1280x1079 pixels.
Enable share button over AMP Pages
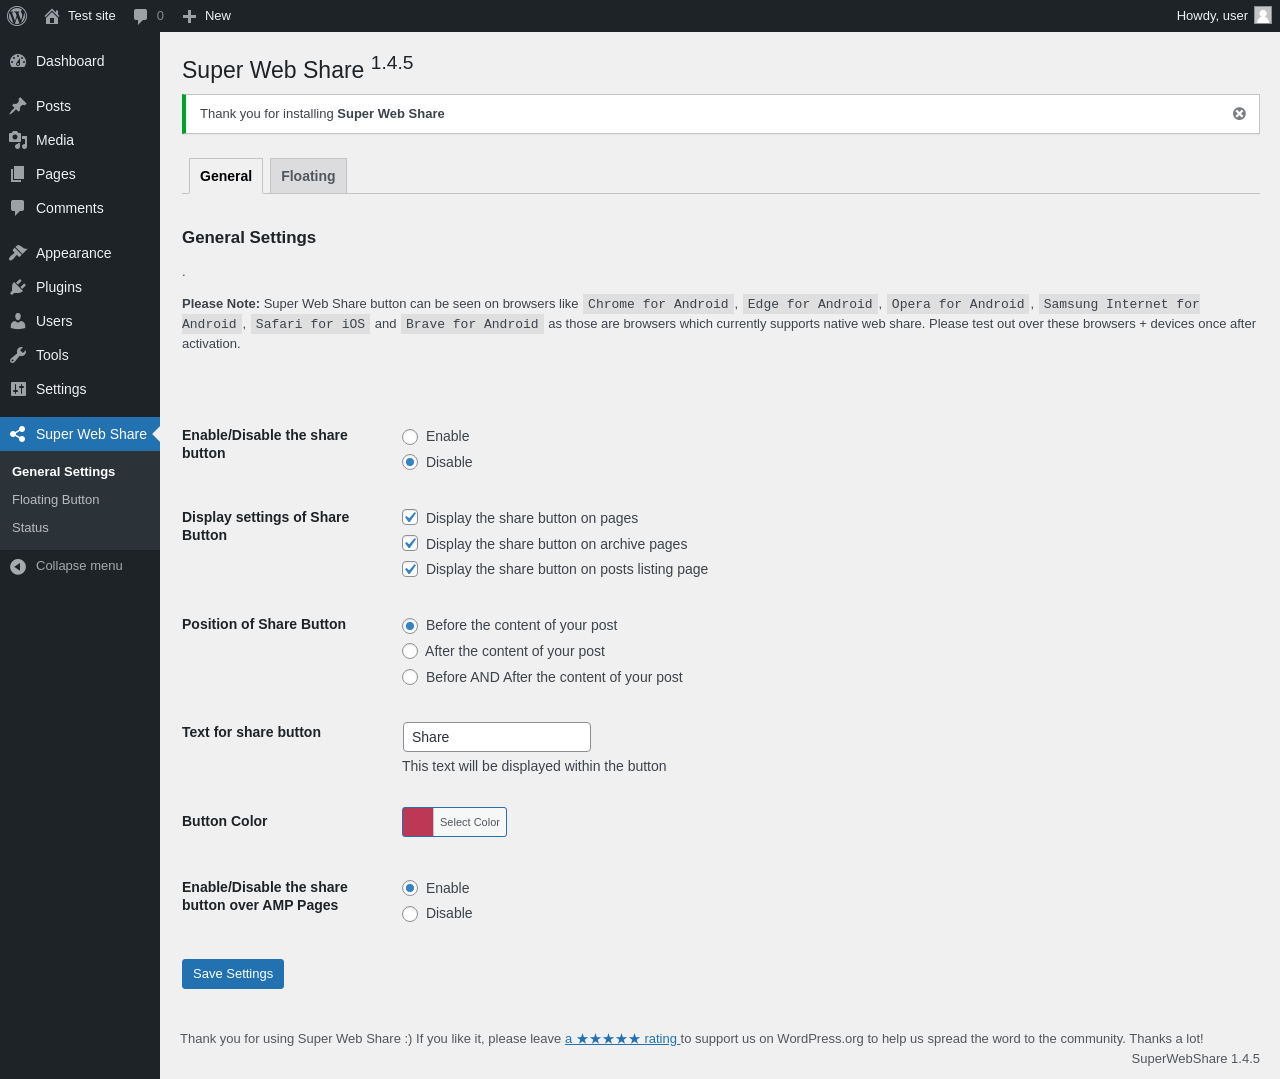tap(410, 888)
